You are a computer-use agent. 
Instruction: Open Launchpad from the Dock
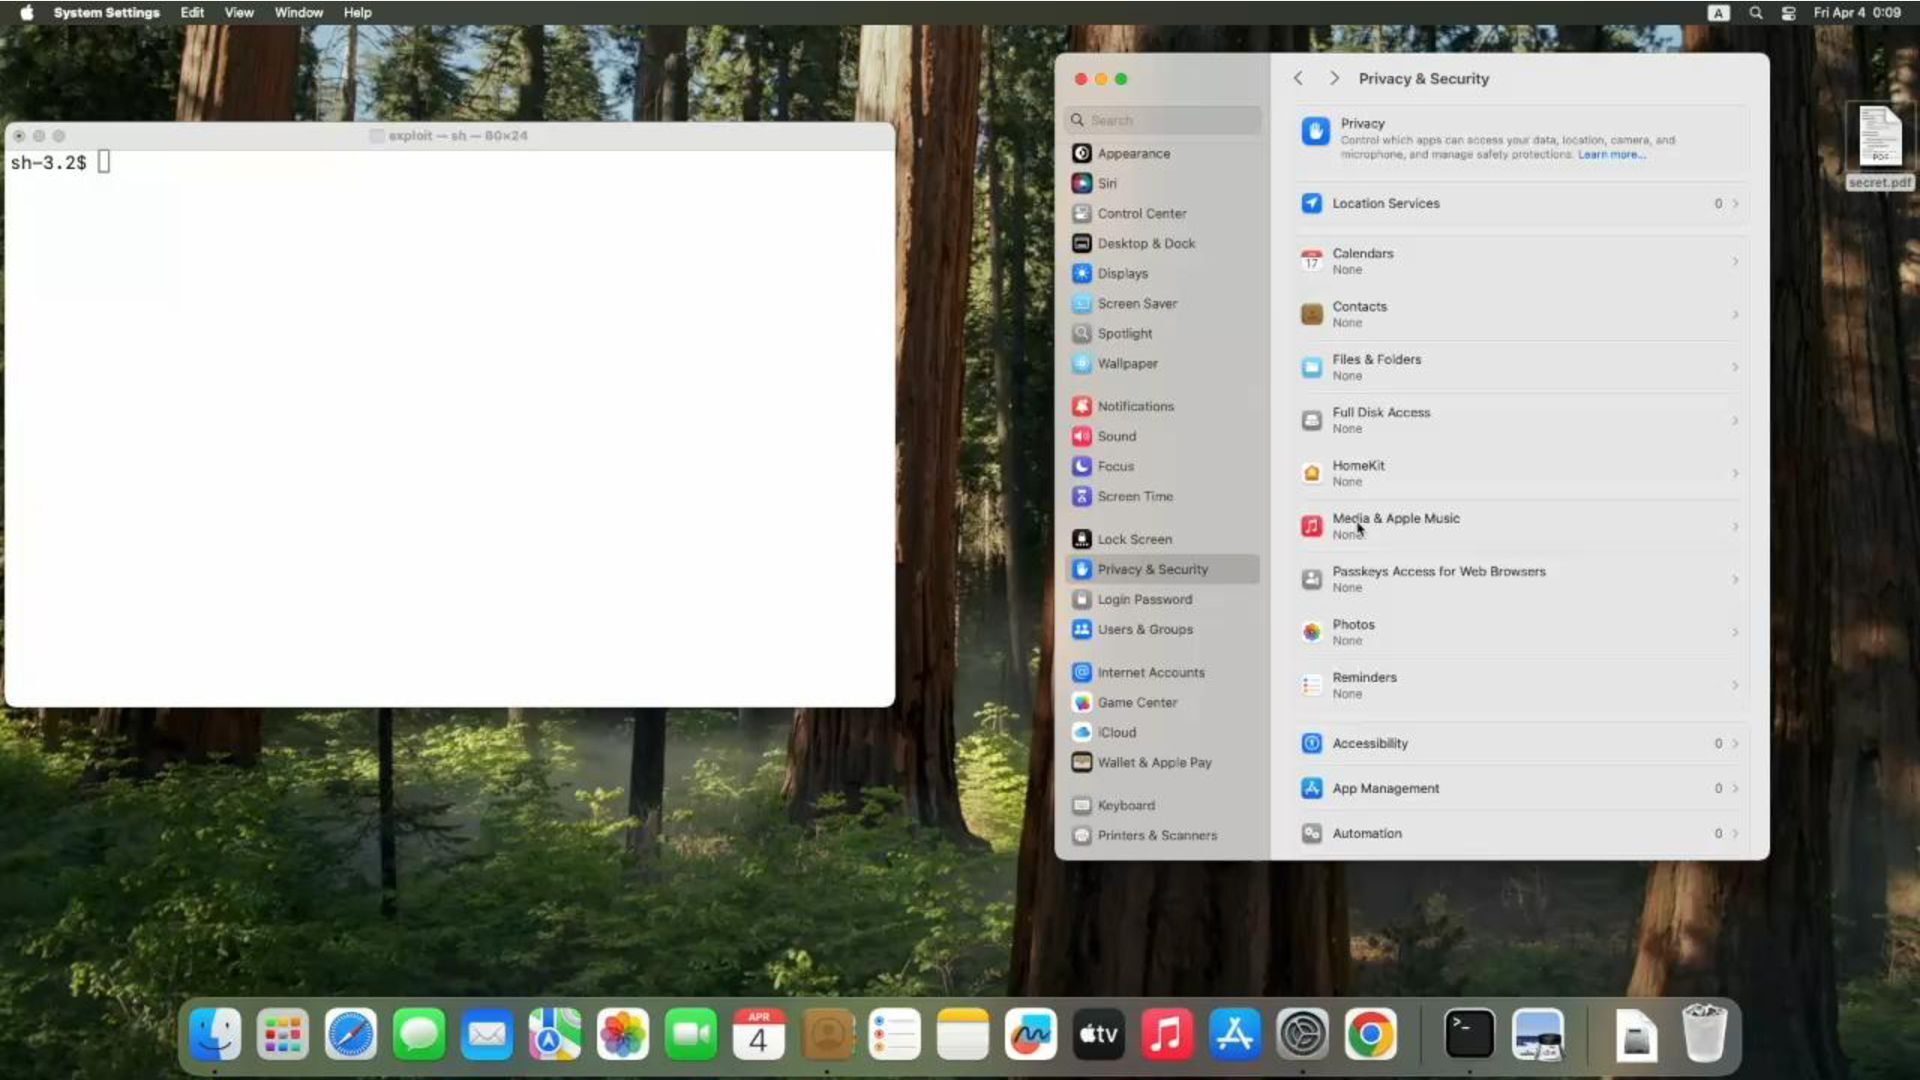tap(283, 1034)
